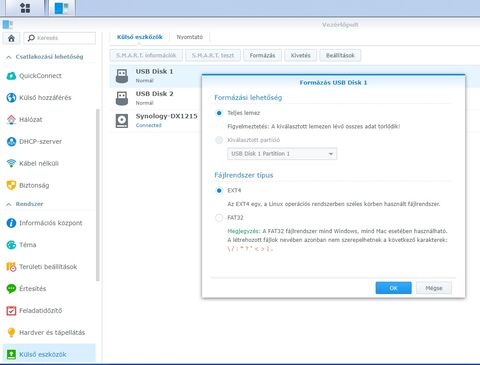Open Külső eszközök upload icon
The width and height of the screenshot is (480, 365).
click(11, 354)
